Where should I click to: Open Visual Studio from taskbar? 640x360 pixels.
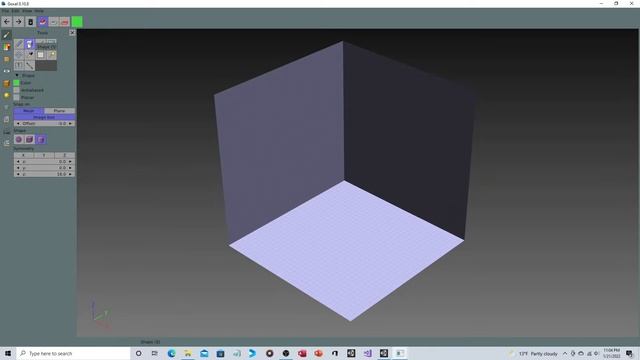coord(367,353)
